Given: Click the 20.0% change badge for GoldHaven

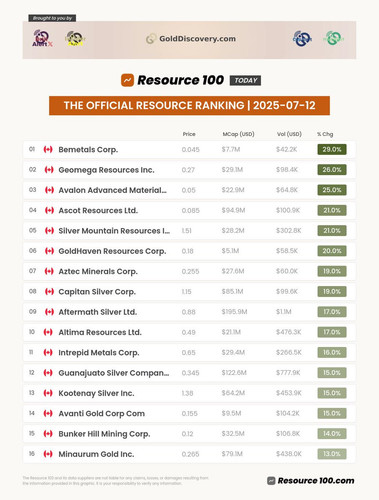Looking at the screenshot, I should coord(332,251).
